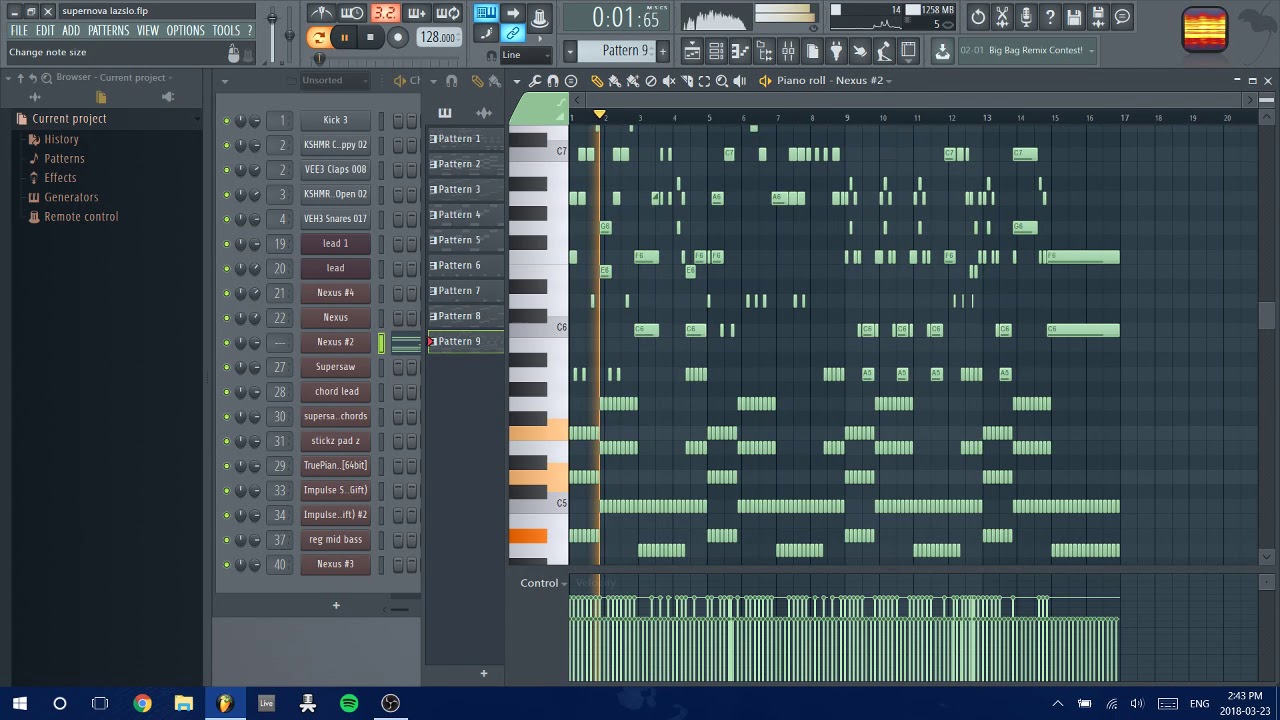1280x720 pixels.
Task: Click the help question mark icon
Action: (1050, 17)
